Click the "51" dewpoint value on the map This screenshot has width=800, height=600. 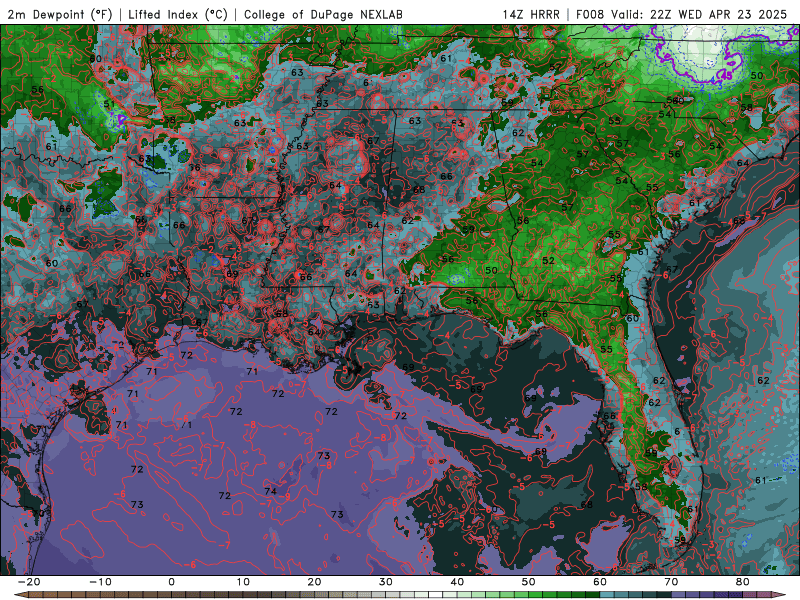point(109,104)
